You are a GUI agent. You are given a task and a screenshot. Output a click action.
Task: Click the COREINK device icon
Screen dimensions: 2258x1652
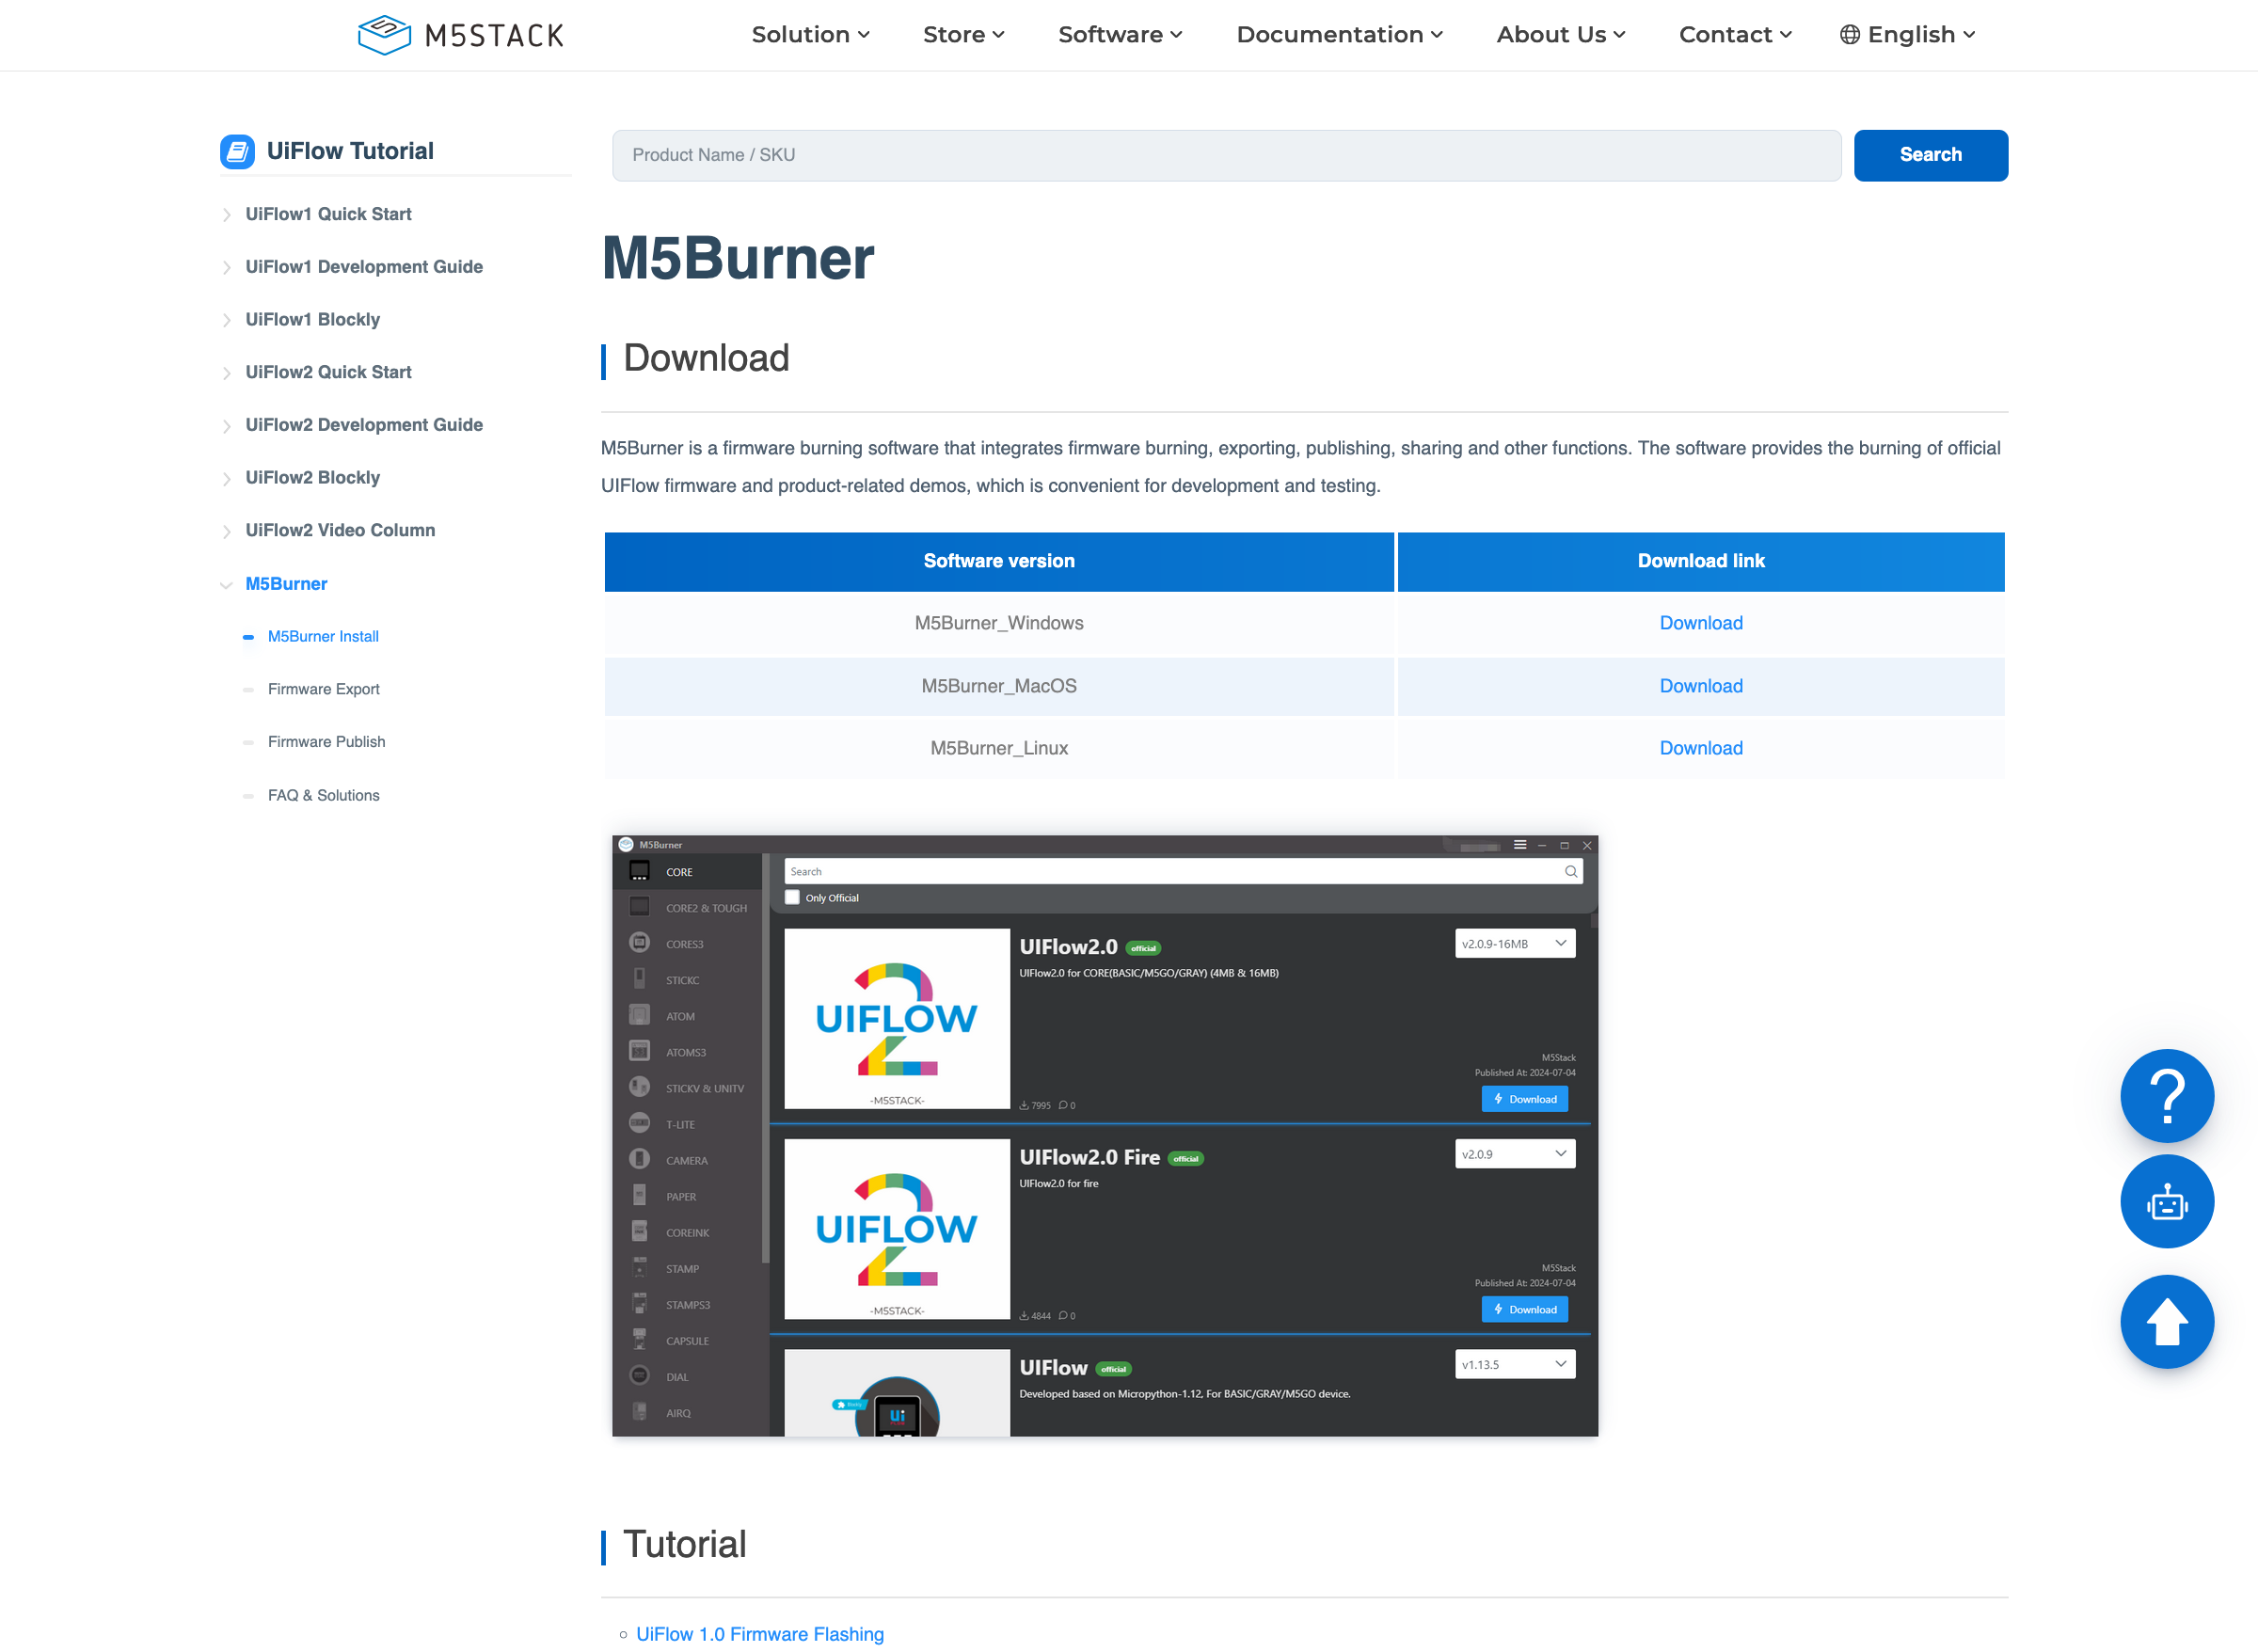coord(639,1231)
